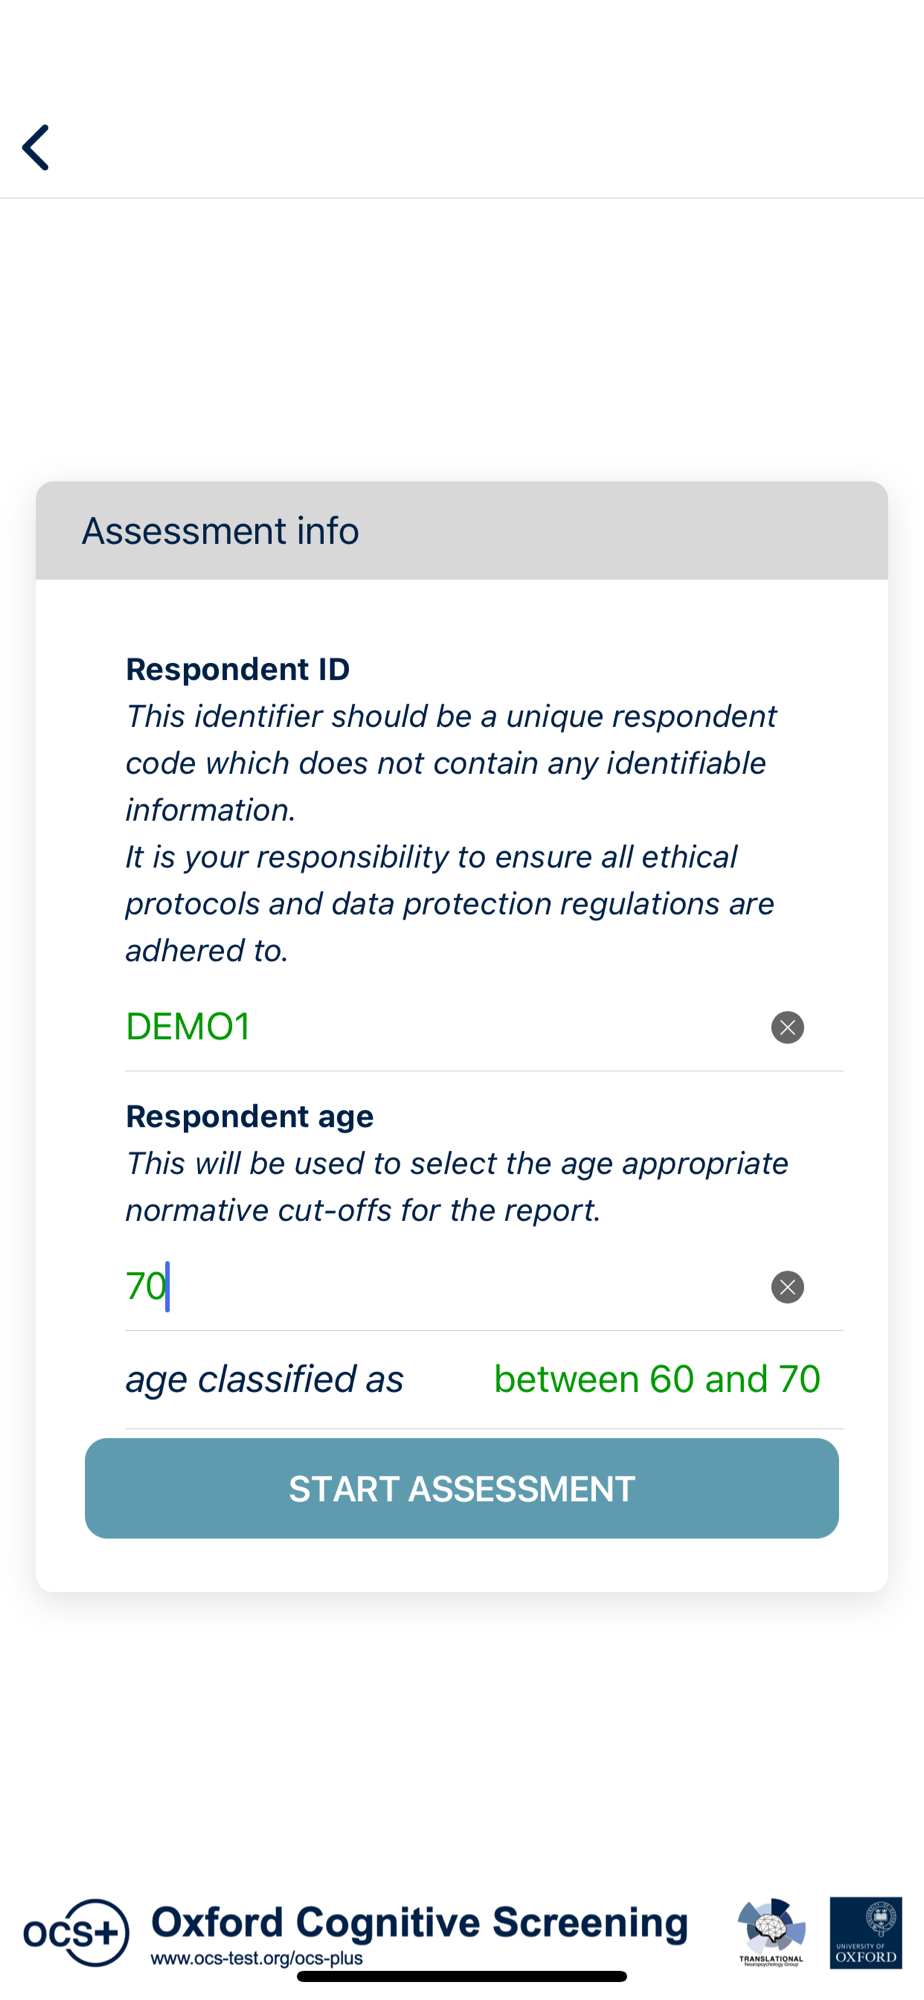Tap the Respondent ID label
The height and width of the screenshot is (2000, 924).
point(238,669)
